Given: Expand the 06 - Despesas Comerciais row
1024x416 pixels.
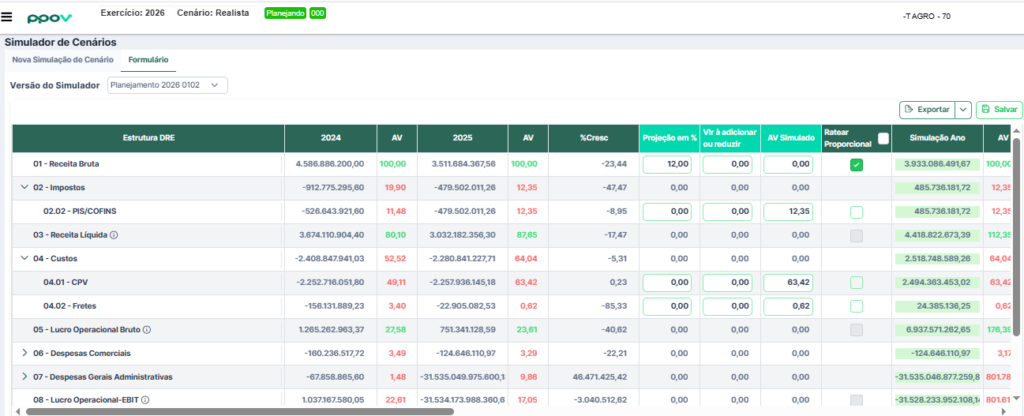Looking at the screenshot, I should point(24,353).
